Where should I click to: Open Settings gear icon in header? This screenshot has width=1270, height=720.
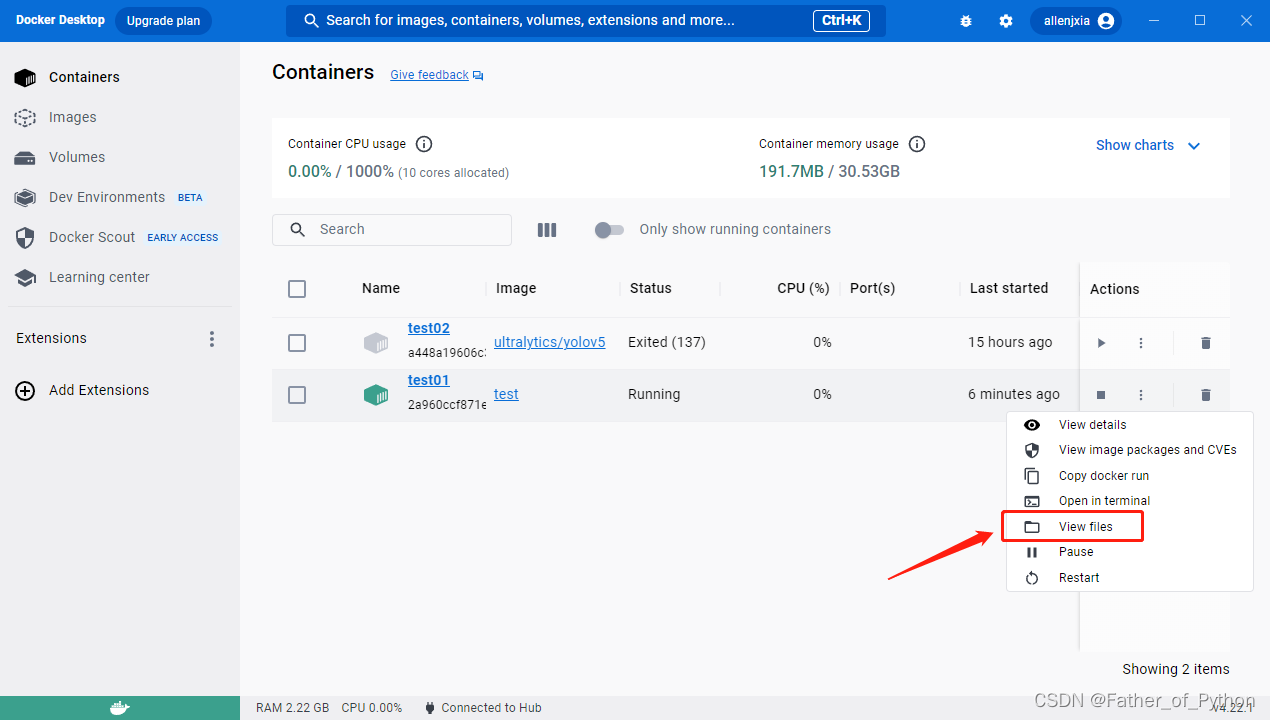pyautogui.click(x=1006, y=21)
